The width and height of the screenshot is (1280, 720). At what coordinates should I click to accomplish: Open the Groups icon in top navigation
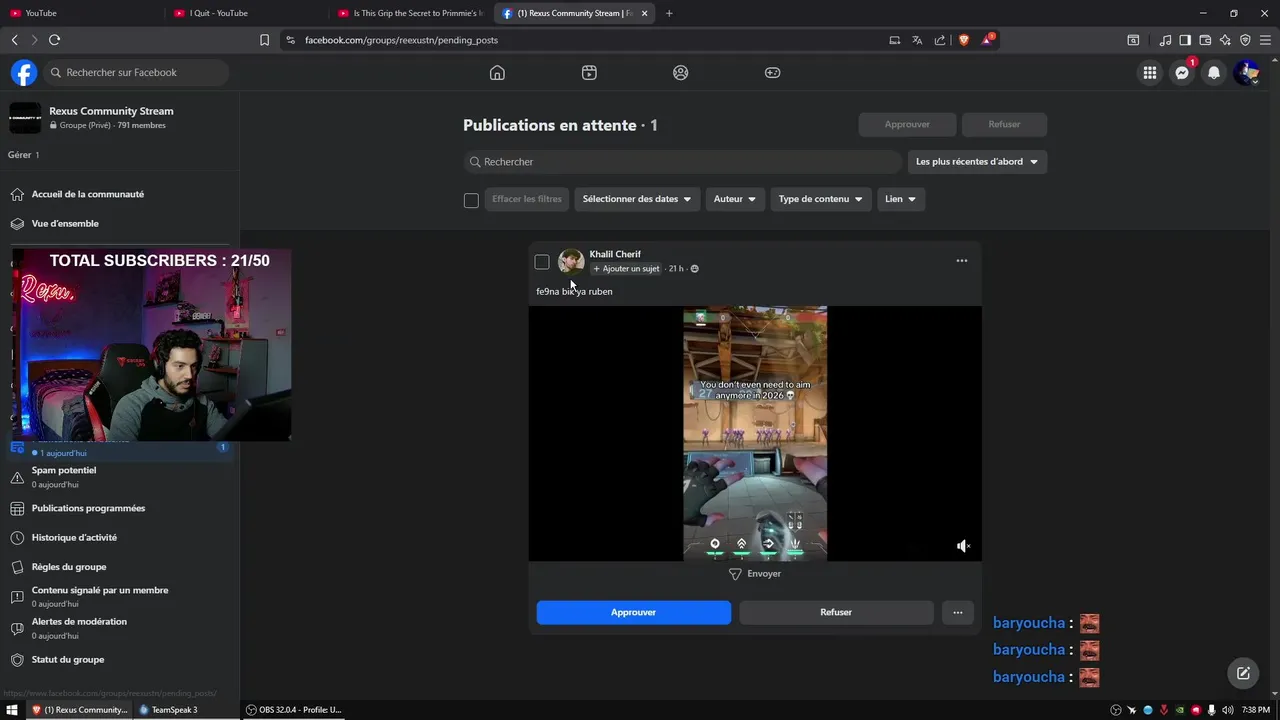coord(681,72)
